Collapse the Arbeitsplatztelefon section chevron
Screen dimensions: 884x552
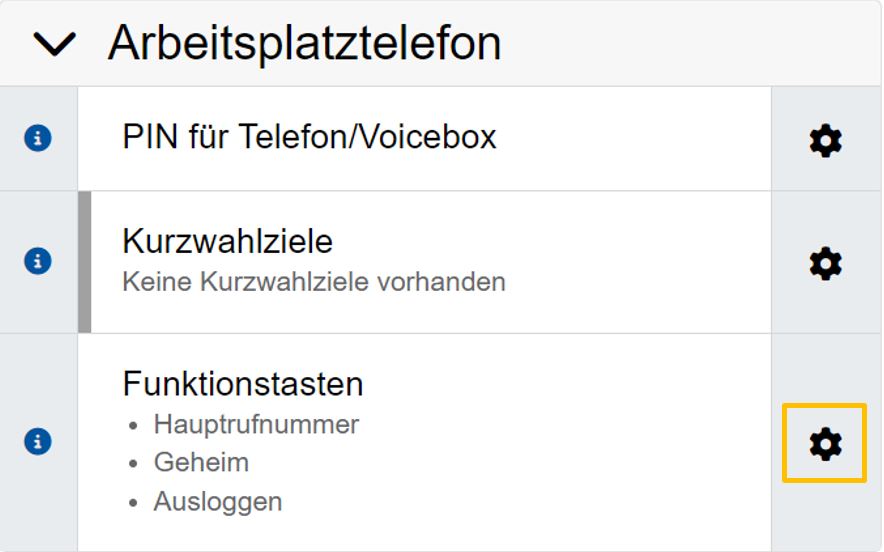[x=54, y=44]
